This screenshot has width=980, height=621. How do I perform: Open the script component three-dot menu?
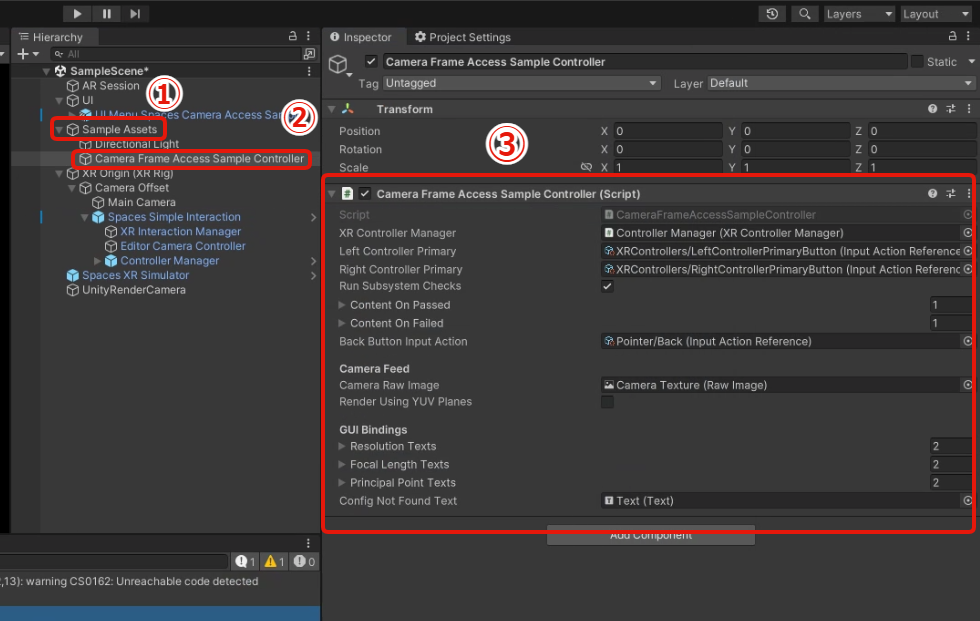pyautogui.click(x=968, y=194)
